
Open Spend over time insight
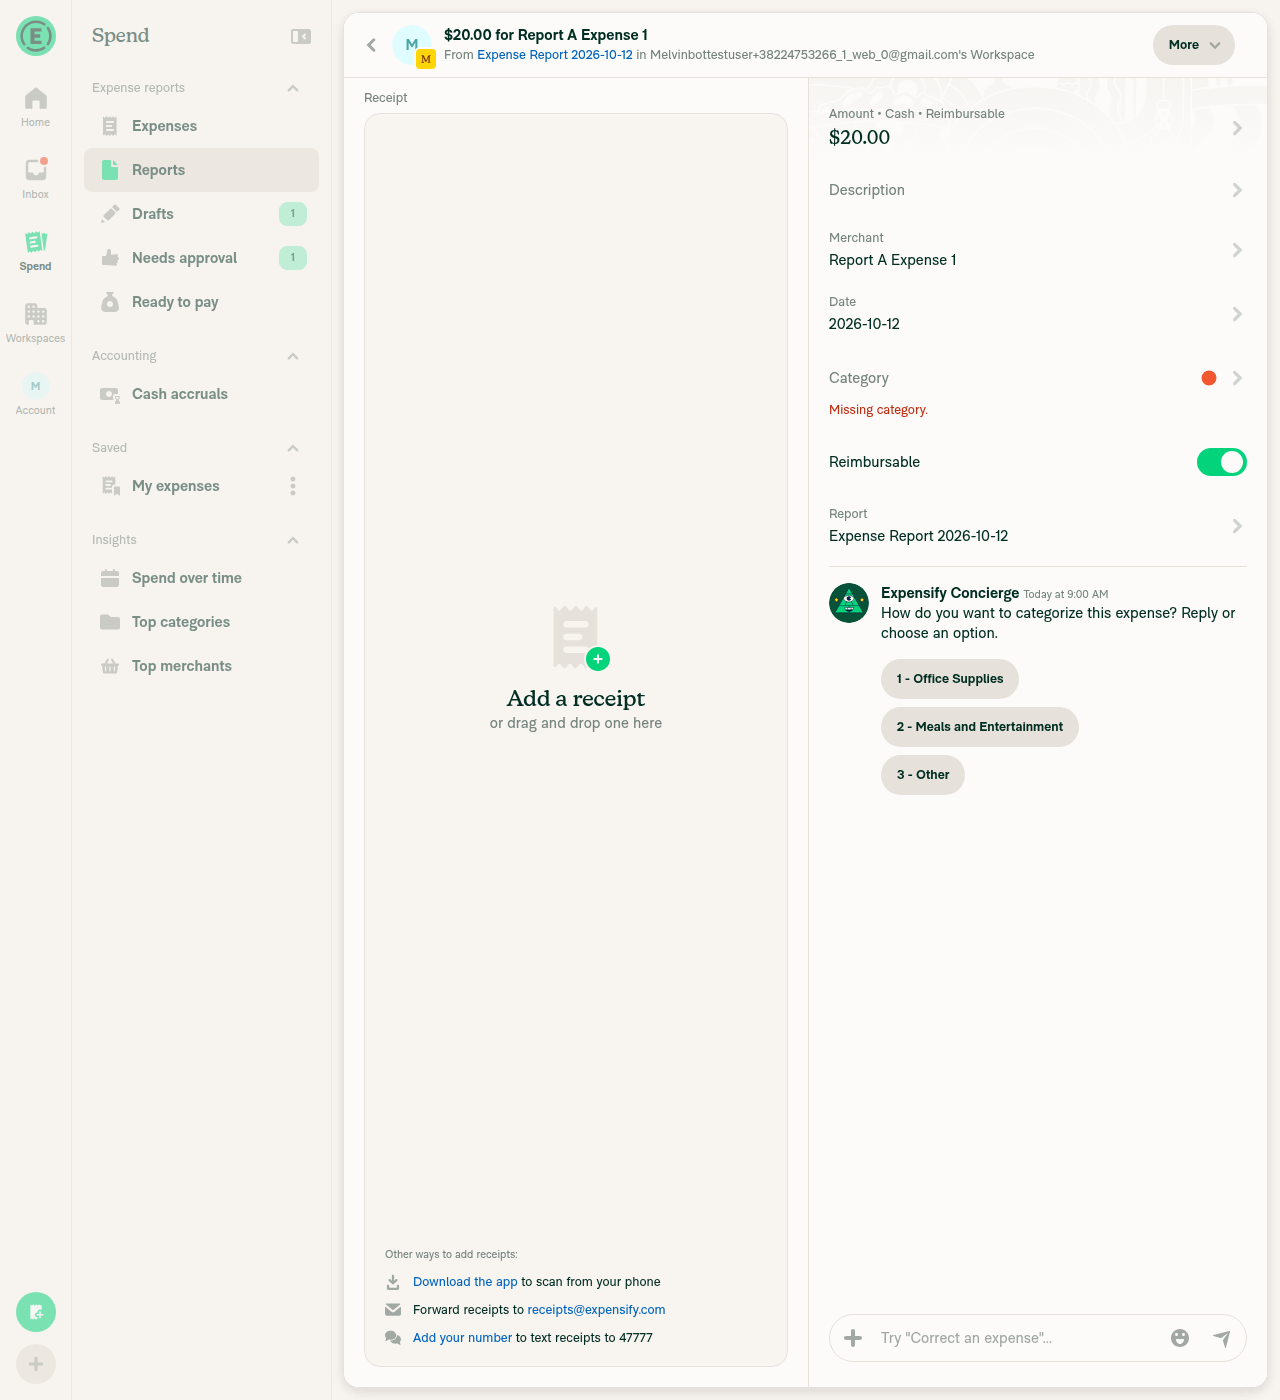pos(201,578)
